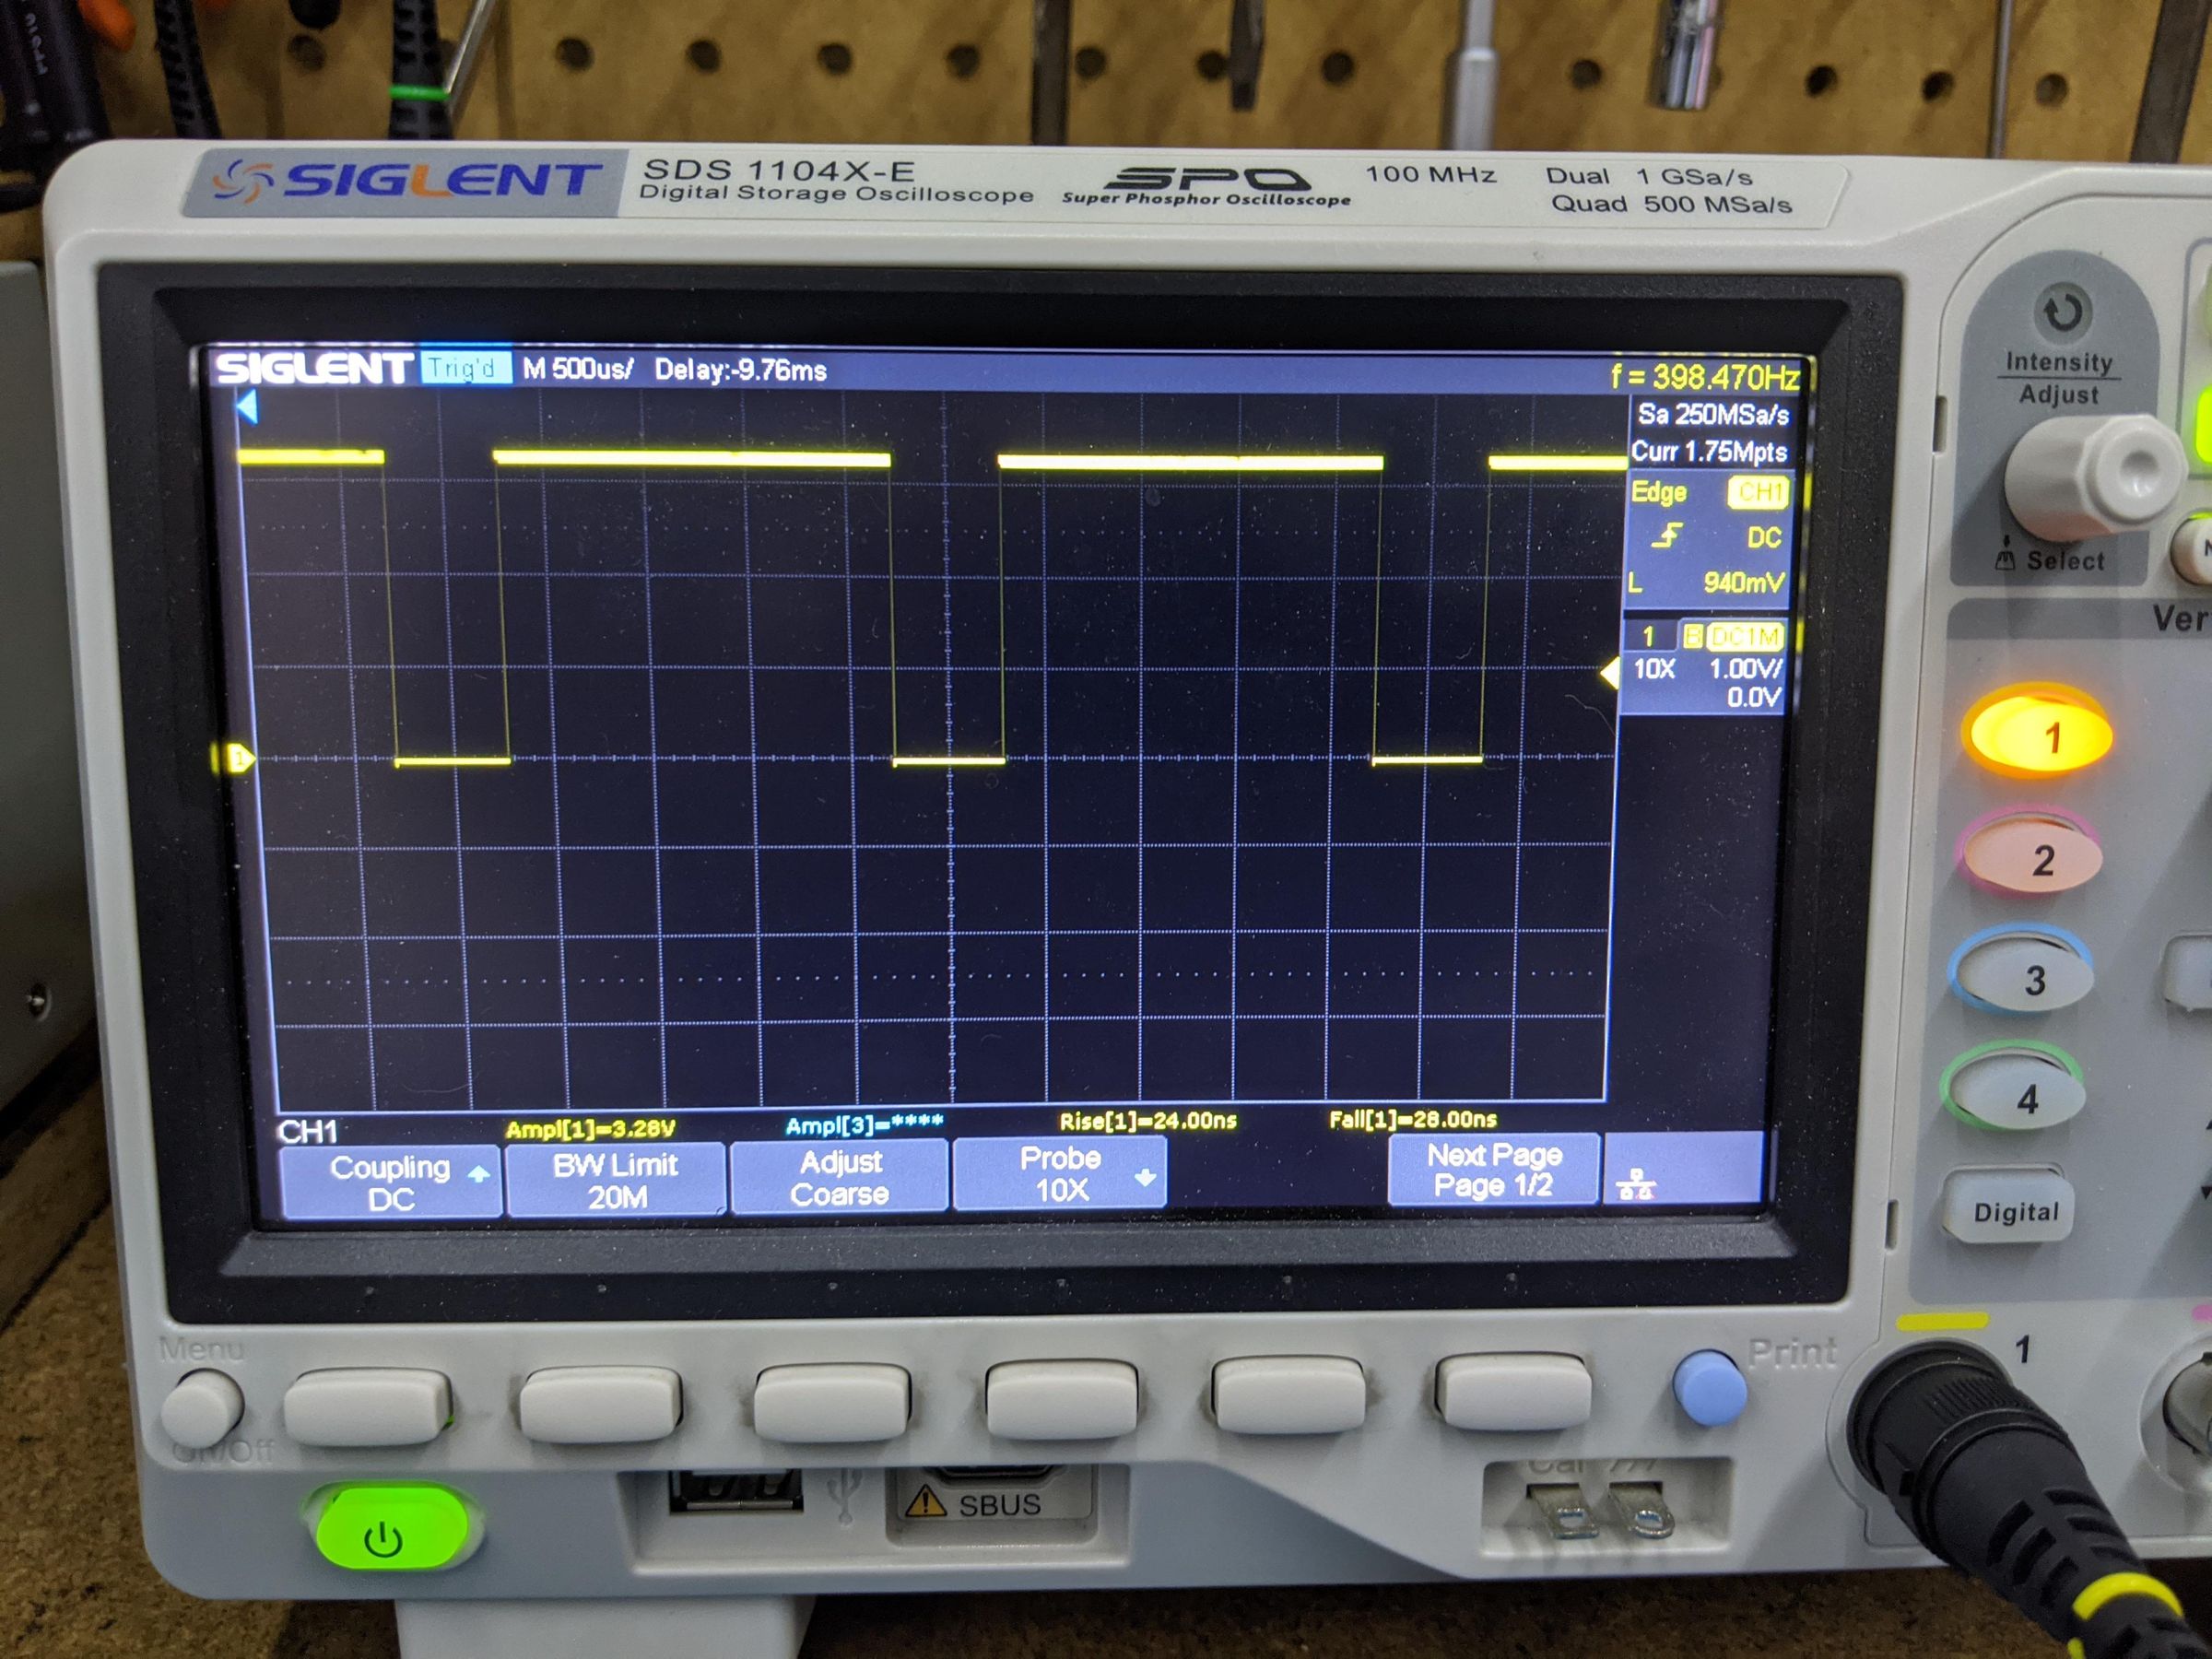This screenshot has height=1659, width=2212.
Task: Change the BW Limit 20M setting
Action: pos(616,1180)
